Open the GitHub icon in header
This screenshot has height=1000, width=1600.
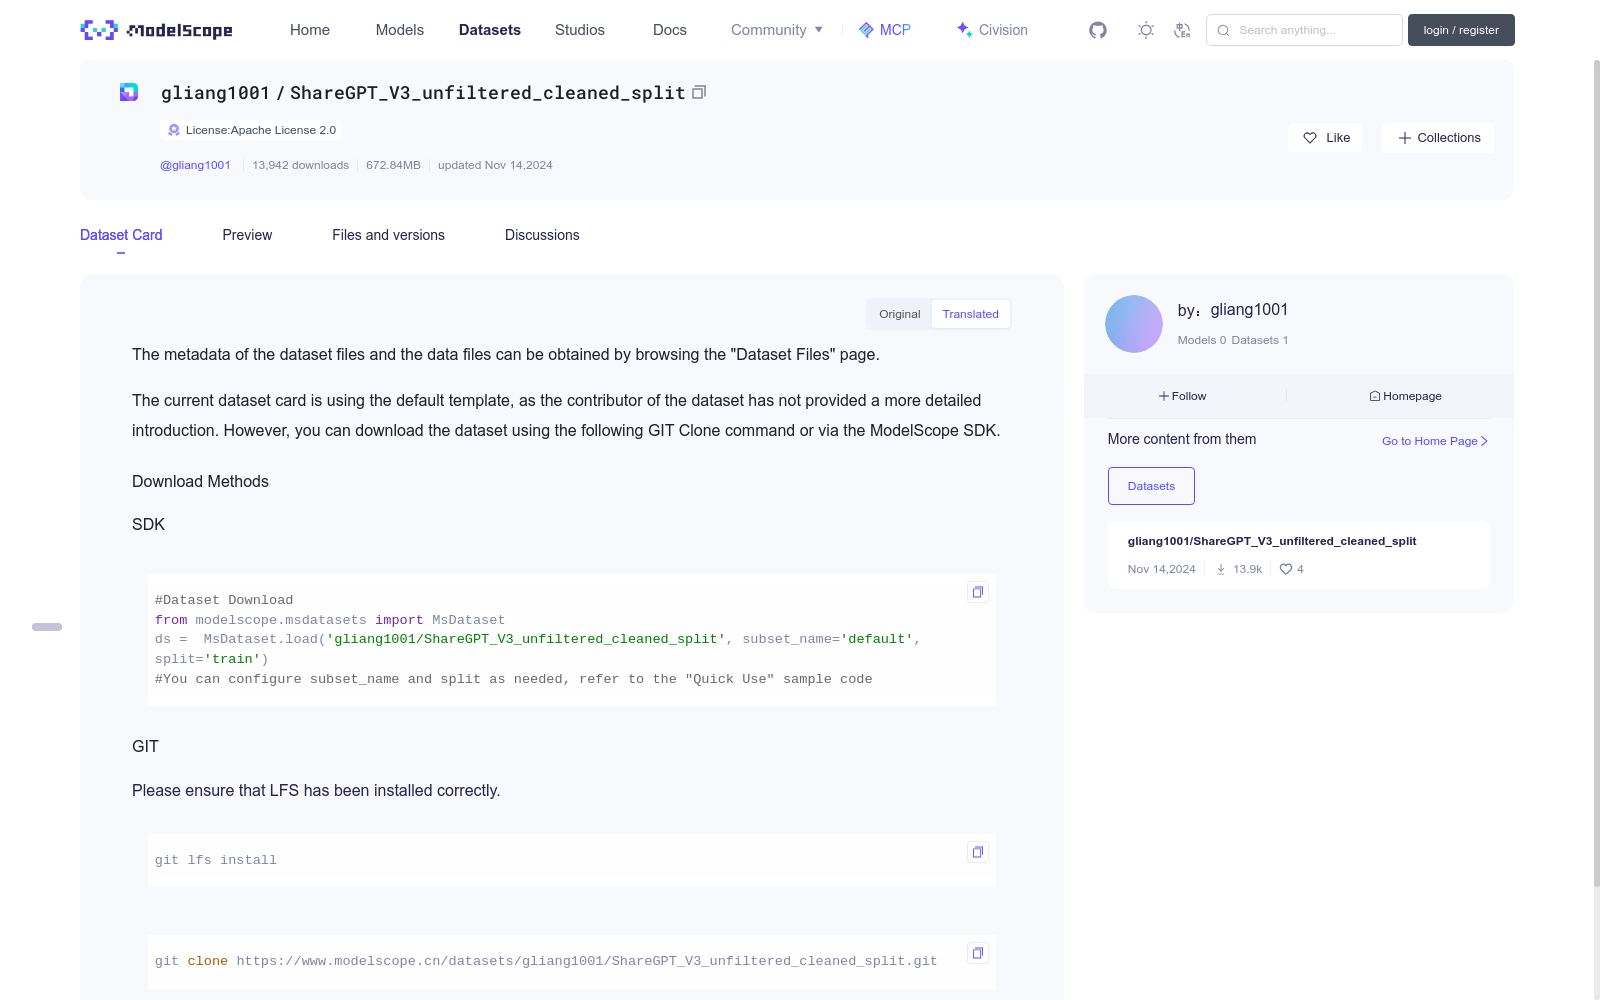click(1098, 30)
